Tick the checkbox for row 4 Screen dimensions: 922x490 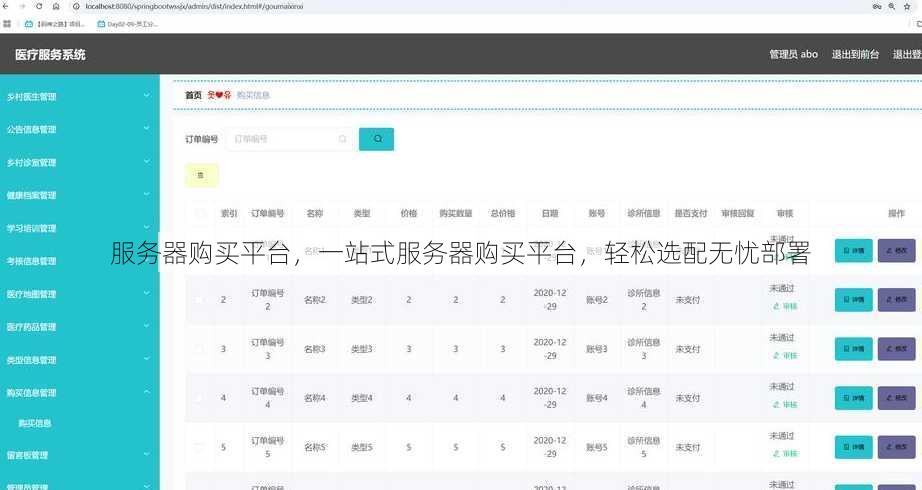200,398
